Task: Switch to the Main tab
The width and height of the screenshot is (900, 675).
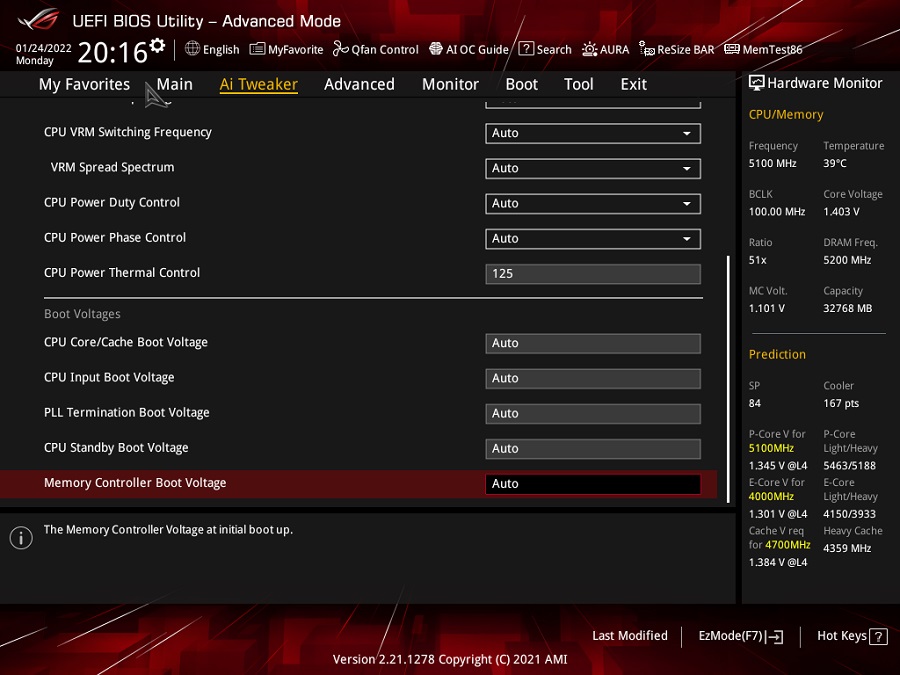Action: (174, 84)
